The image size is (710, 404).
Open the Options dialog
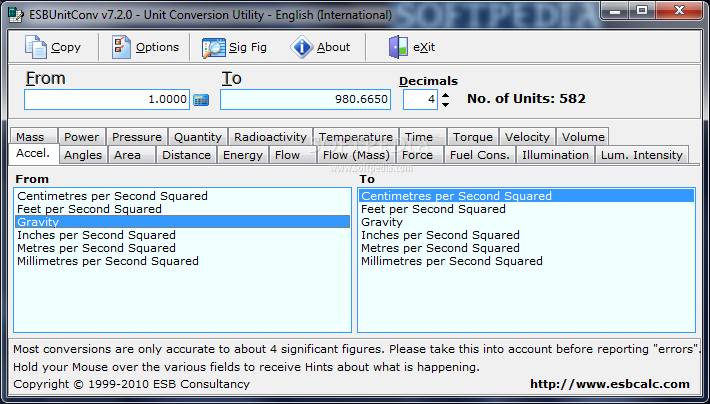[145, 47]
